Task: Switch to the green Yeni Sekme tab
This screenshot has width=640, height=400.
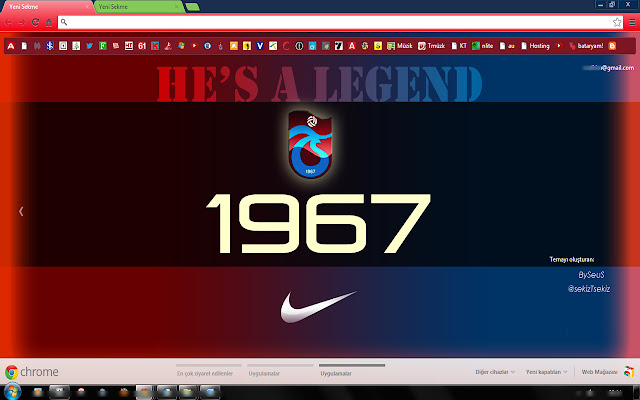Action: 137,7
